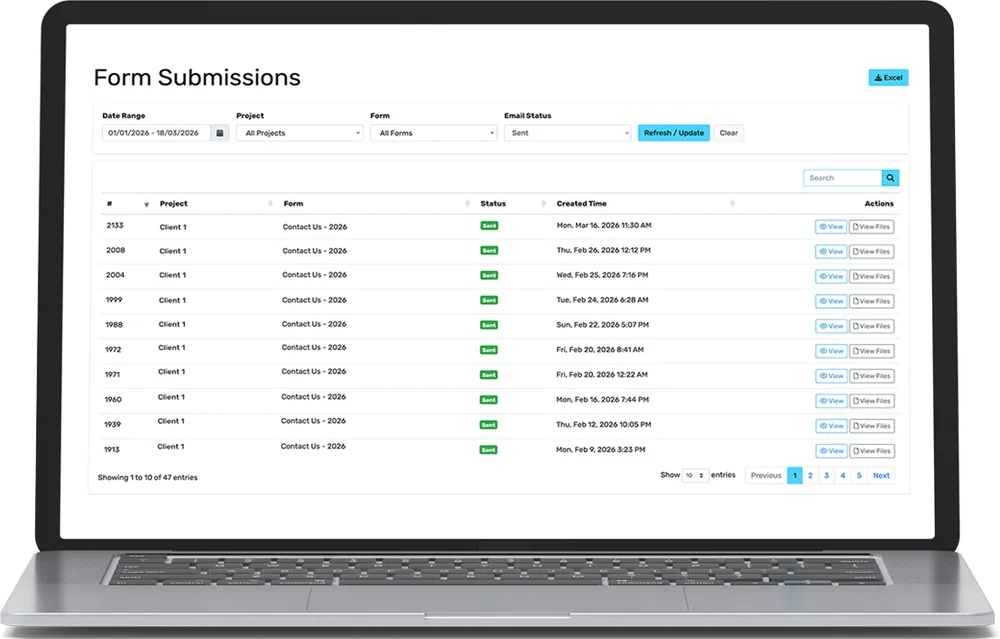
Task: View files for submission 1972
Action: click(871, 351)
